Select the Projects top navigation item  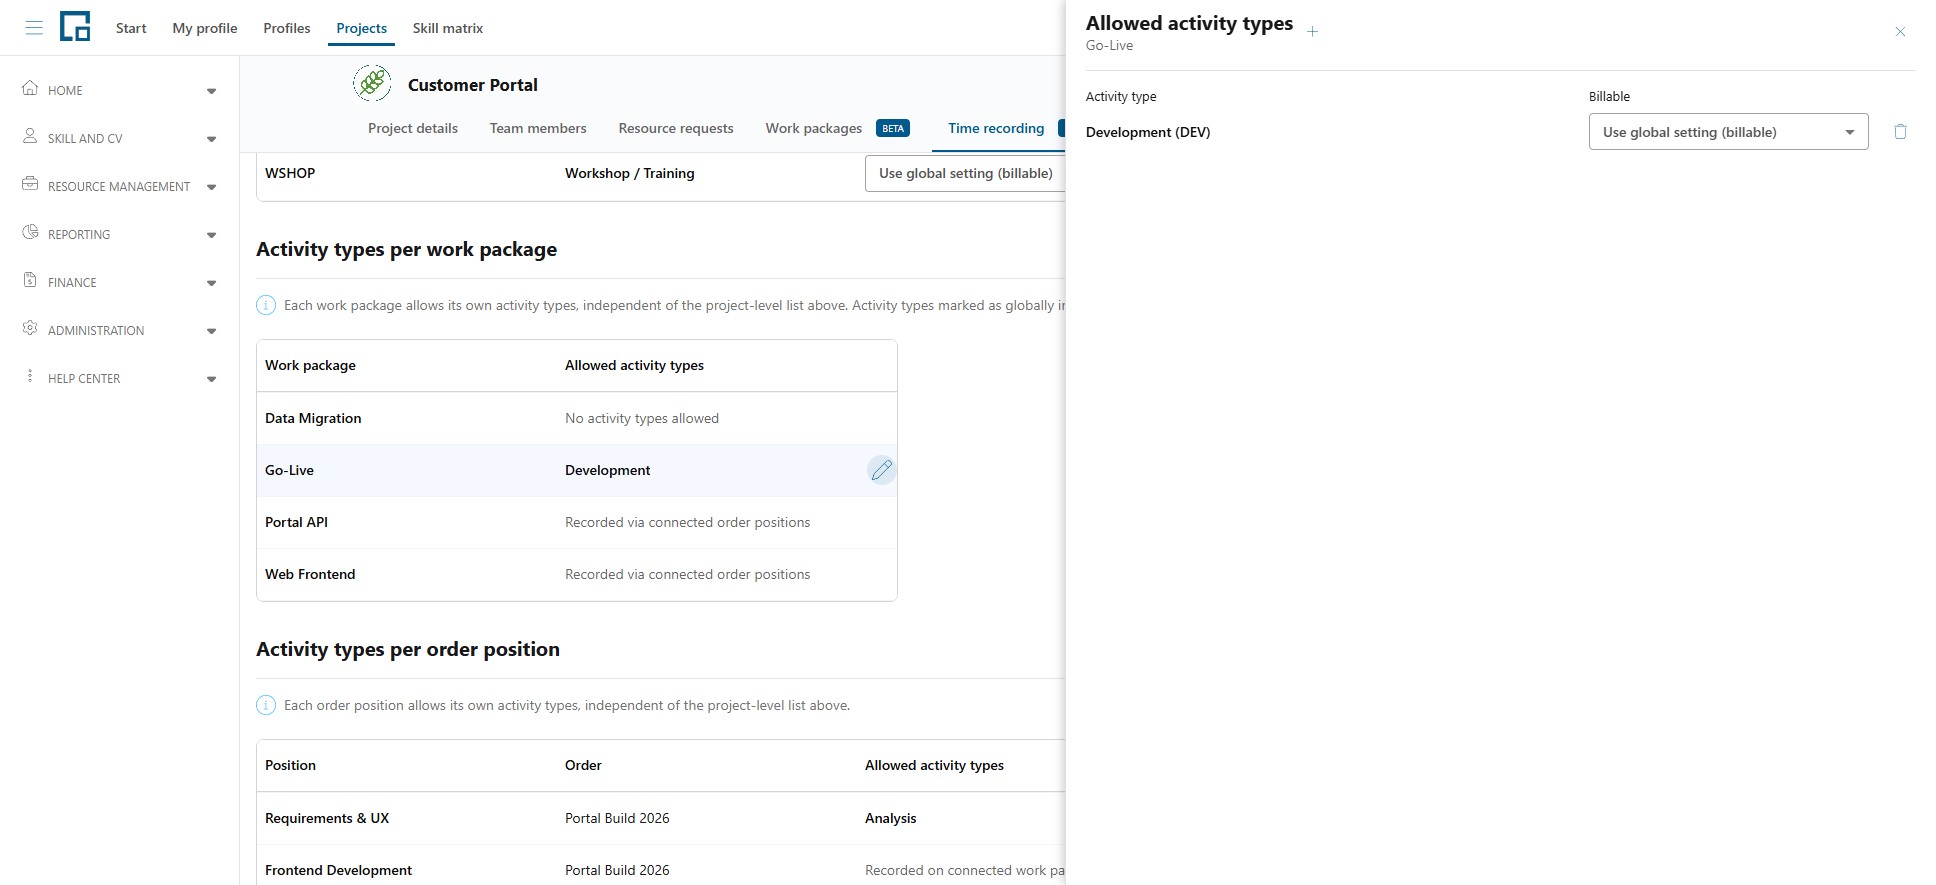pyautogui.click(x=362, y=28)
